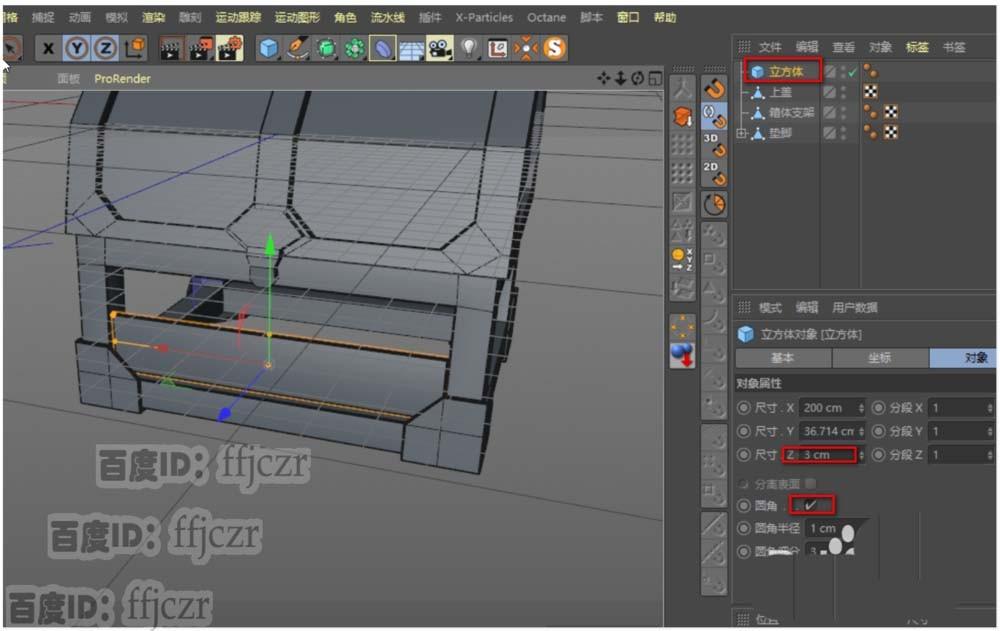Expand the 垫脚 object hierarchy
The height and width of the screenshot is (631, 1000).
[741, 133]
